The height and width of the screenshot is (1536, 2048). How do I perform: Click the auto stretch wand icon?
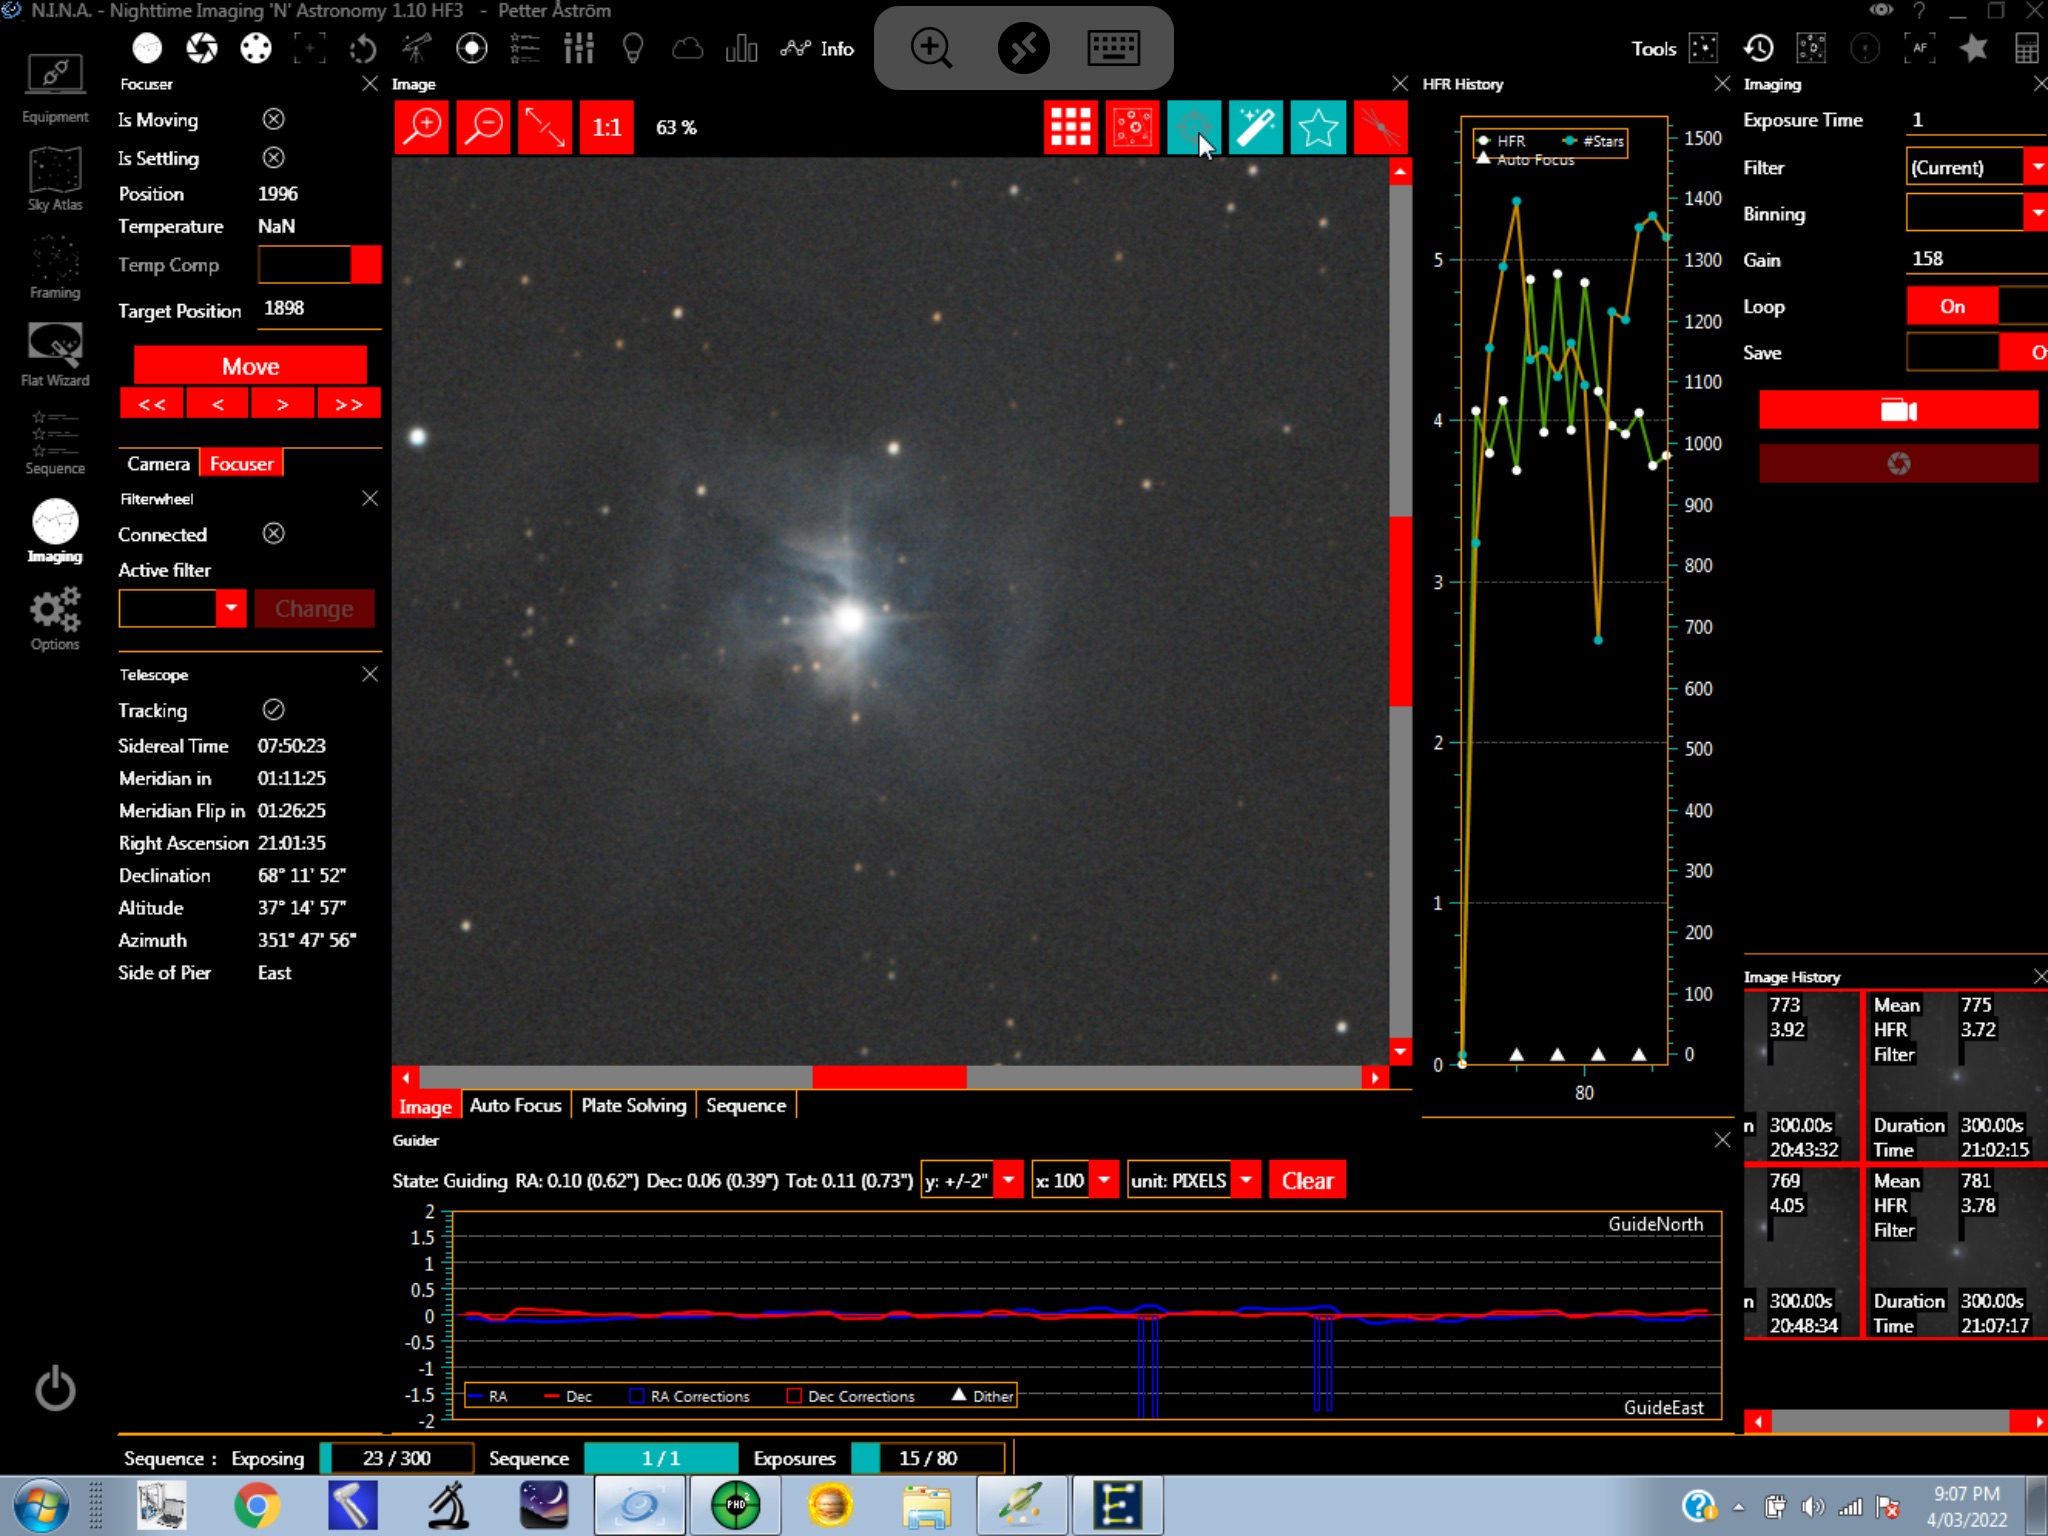click(x=1255, y=127)
